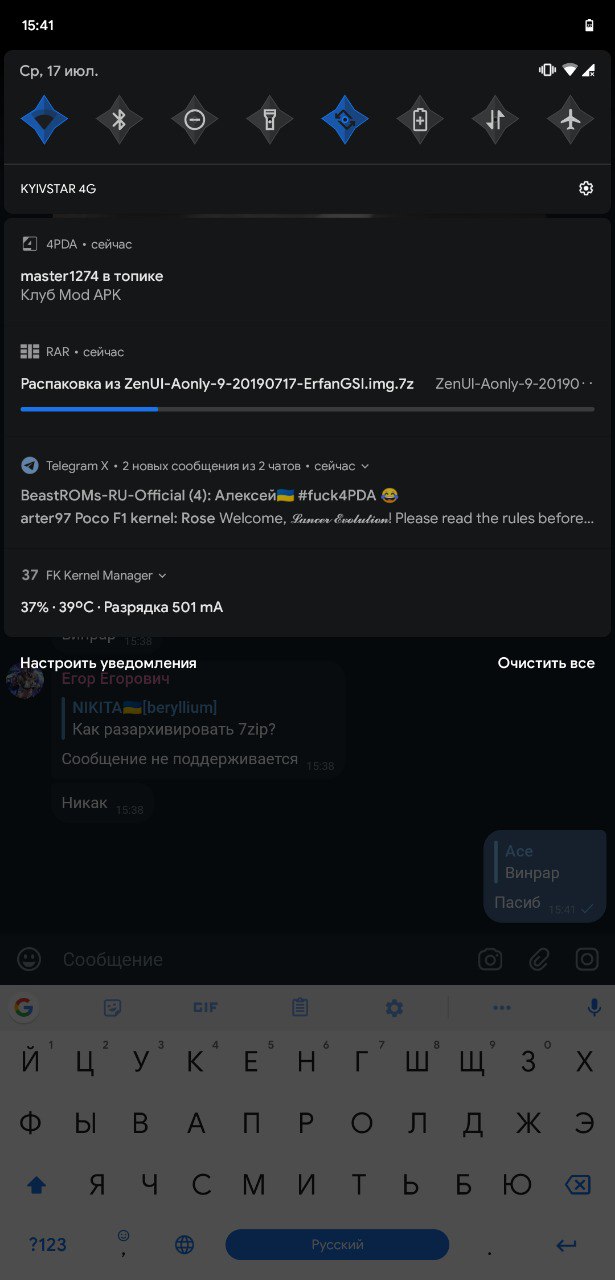Image resolution: width=615 pixels, height=1280 pixels.
Task: Tap the Сообщение input field
Action: pyautogui.click(x=260, y=959)
